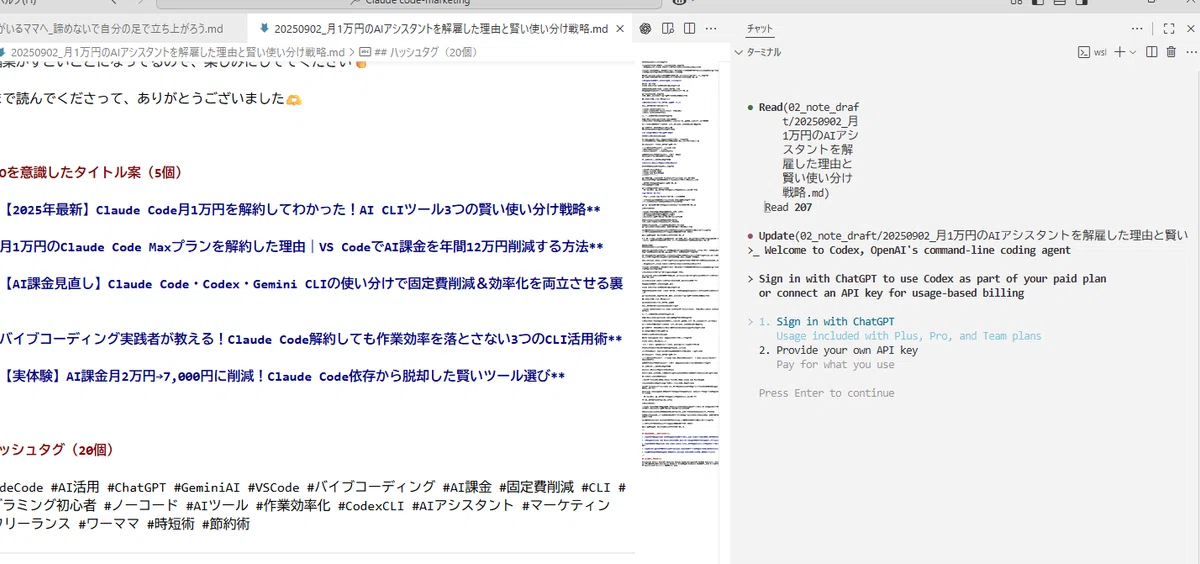Image resolution: width=1200 pixels, height=564 pixels.
Task: Click title line 【2025年最新】Claude Code月1万円
Action: pos(300,210)
